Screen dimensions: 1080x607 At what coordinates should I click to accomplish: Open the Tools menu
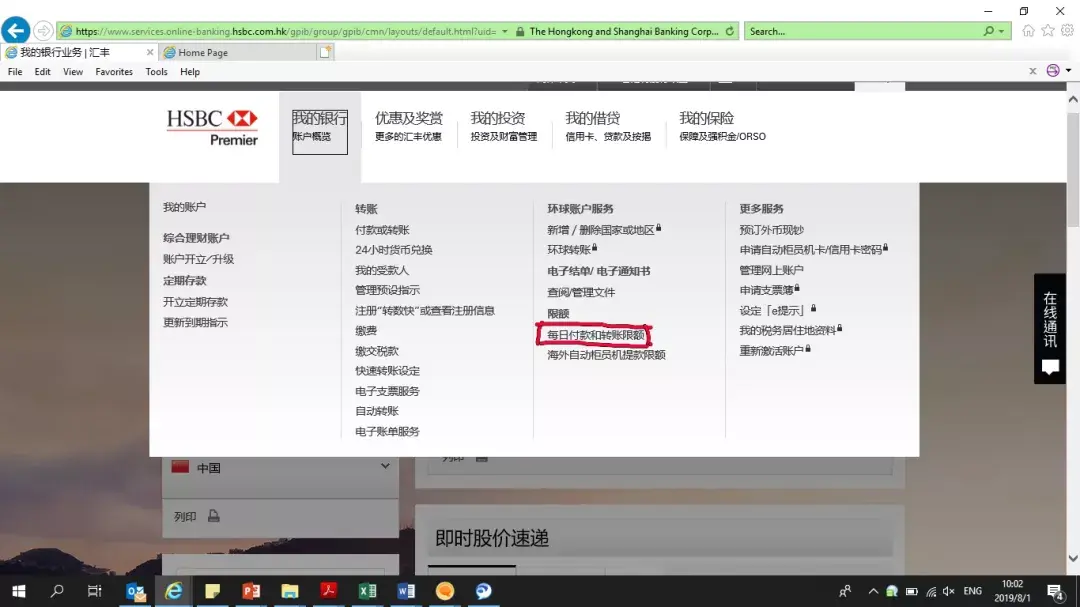coord(155,71)
